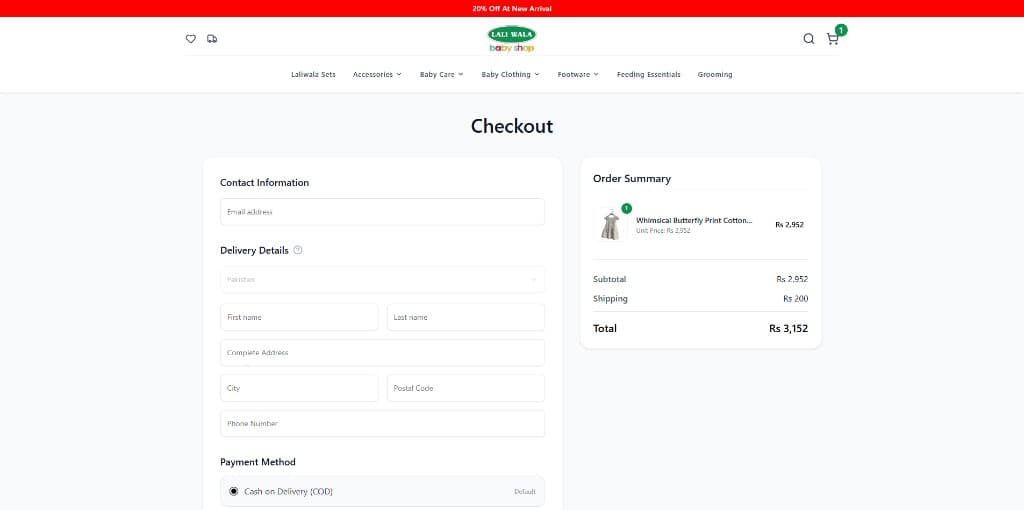Image resolution: width=1024 pixels, height=510 pixels.
Task: Click the Unit Price Rs 2,952 text
Action: pyautogui.click(x=663, y=231)
